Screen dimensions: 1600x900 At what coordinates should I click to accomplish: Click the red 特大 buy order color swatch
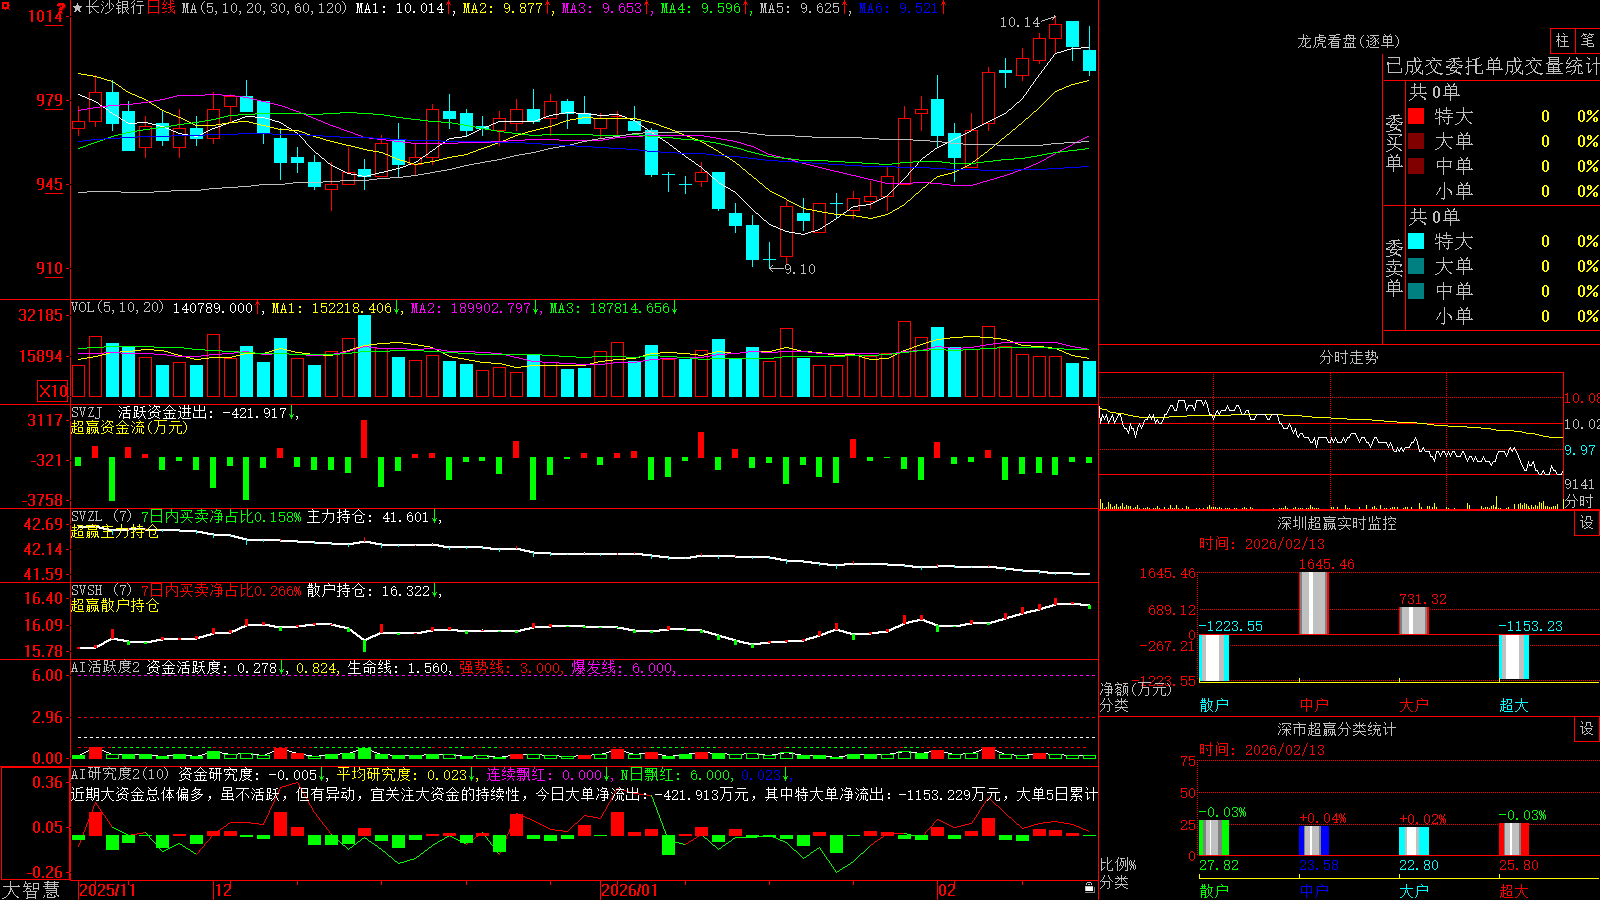click(x=1416, y=117)
